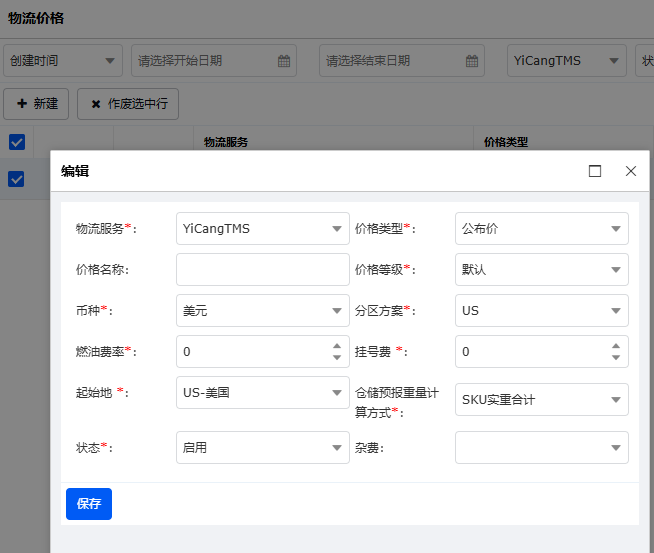Viewport: 654px width, 553px height.
Task: Open the 价格类型 dropdown showing 公布价
Action: [x=616, y=229]
